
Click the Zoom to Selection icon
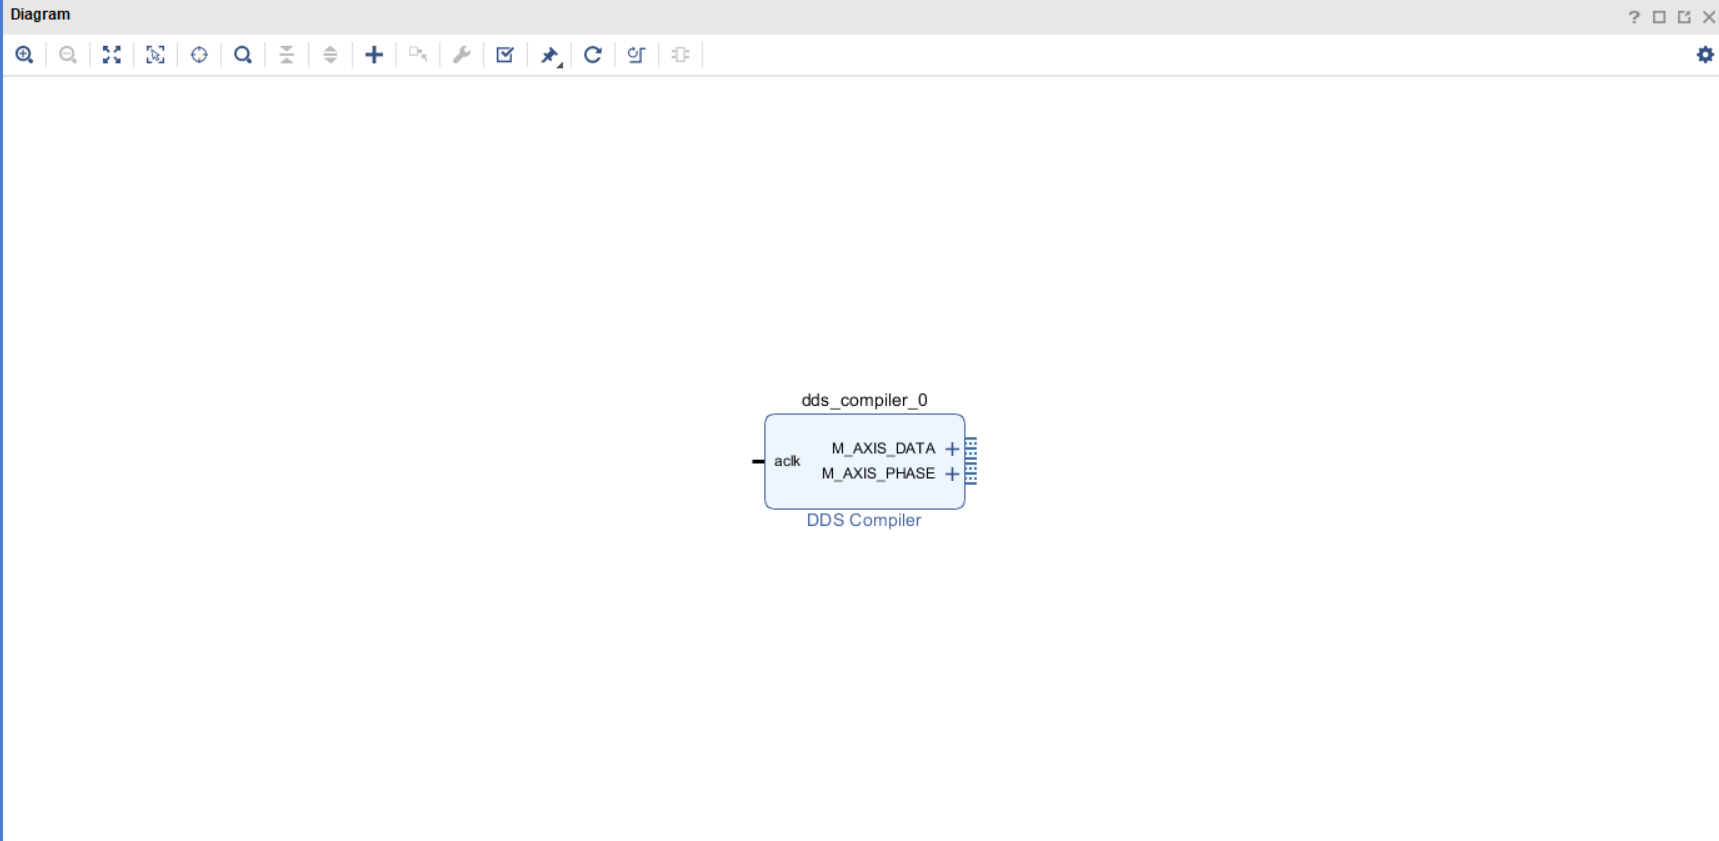155,55
